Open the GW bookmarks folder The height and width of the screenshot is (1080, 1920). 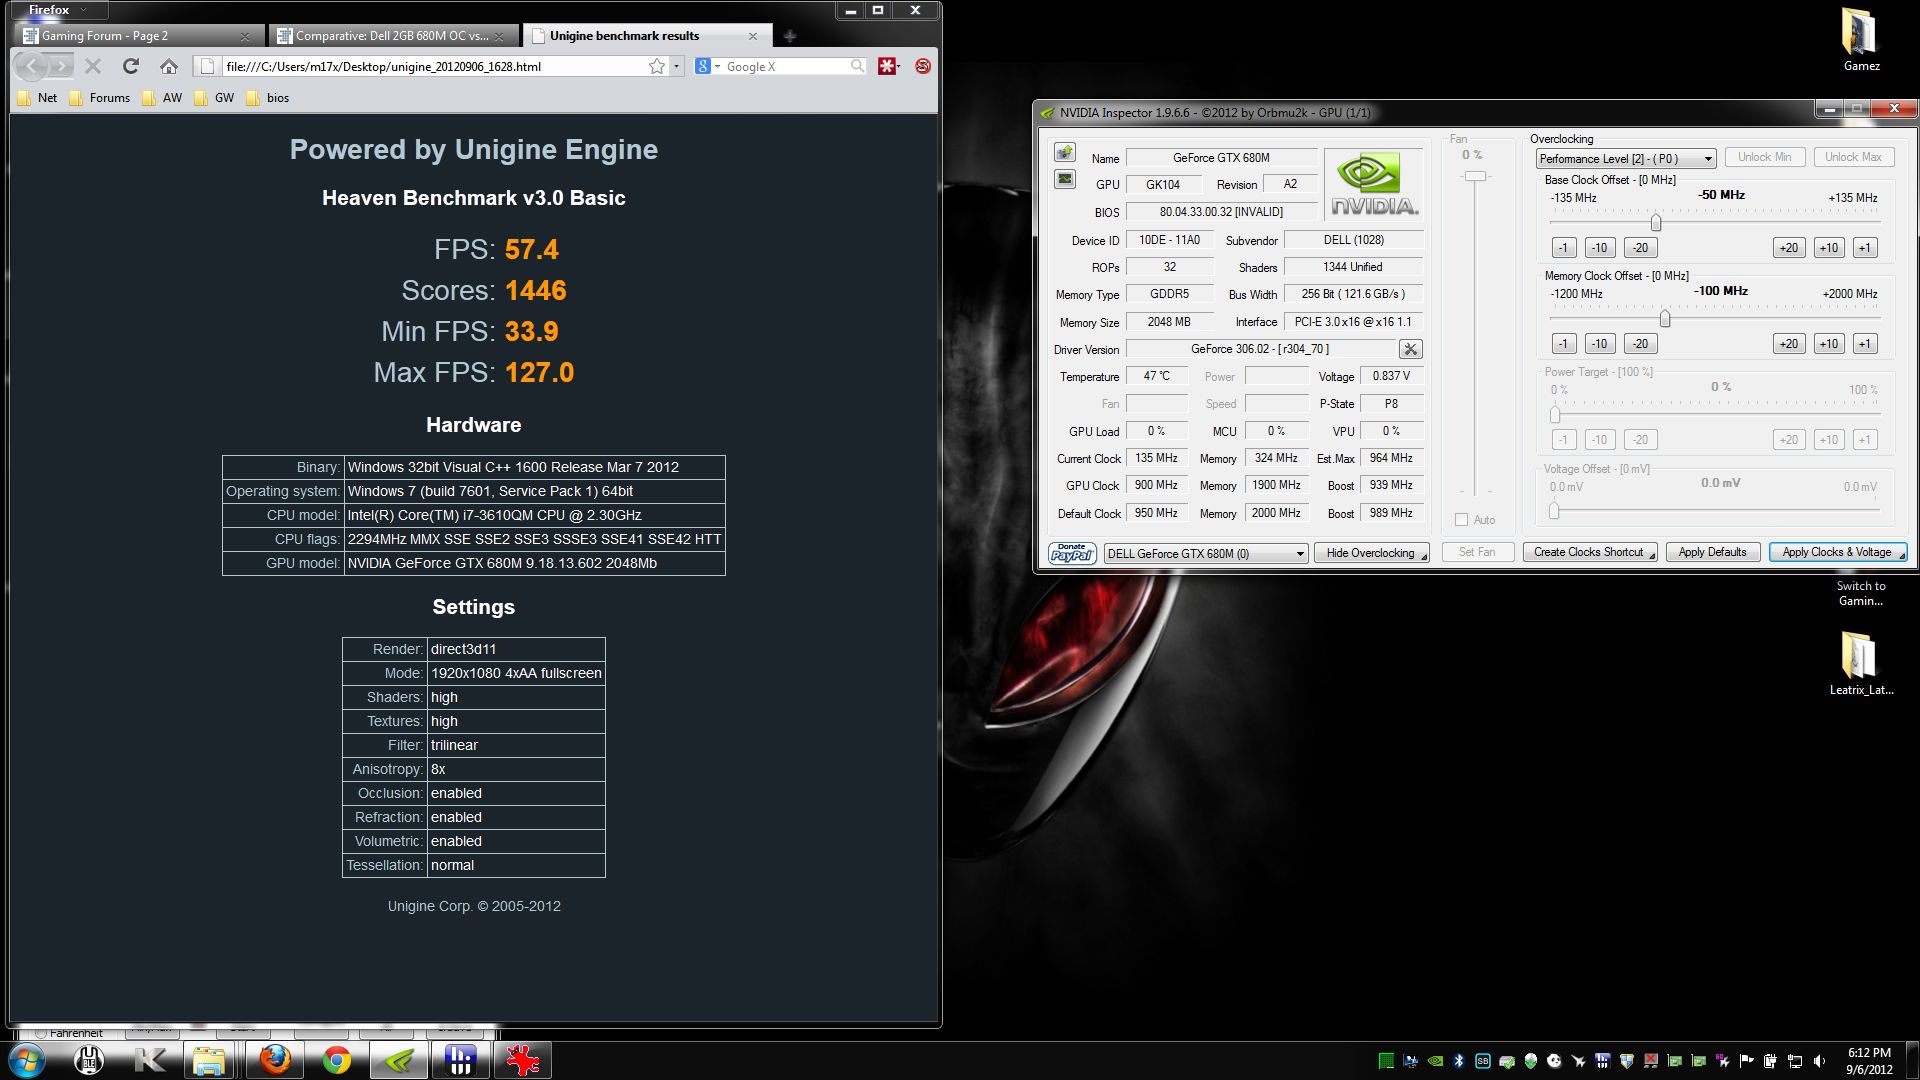(x=214, y=98)
